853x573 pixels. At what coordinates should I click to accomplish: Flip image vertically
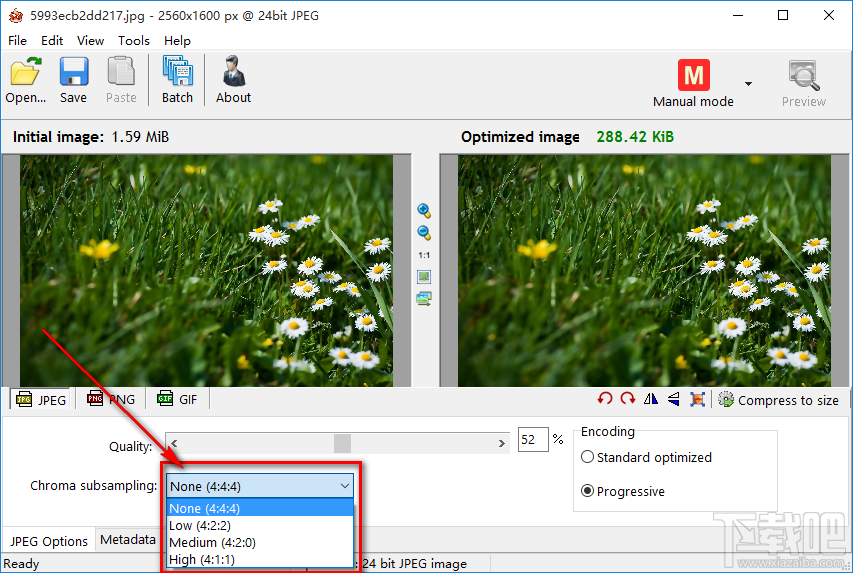pos(673,399)
